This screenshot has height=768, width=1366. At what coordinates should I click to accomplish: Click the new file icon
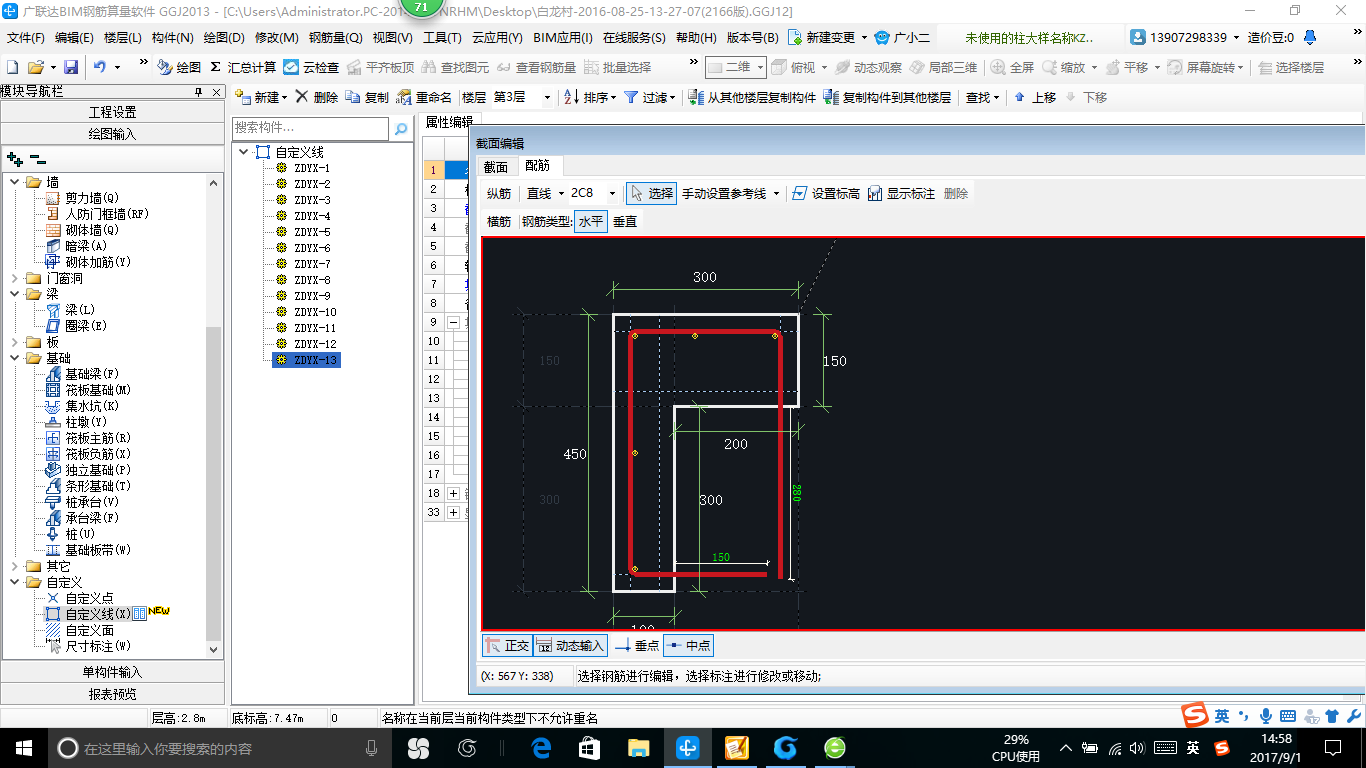12,67
